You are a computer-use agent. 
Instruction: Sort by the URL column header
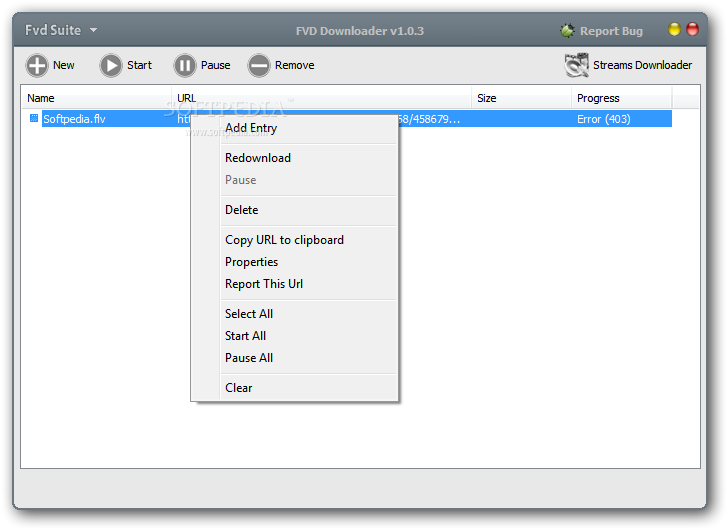point(321,98)
